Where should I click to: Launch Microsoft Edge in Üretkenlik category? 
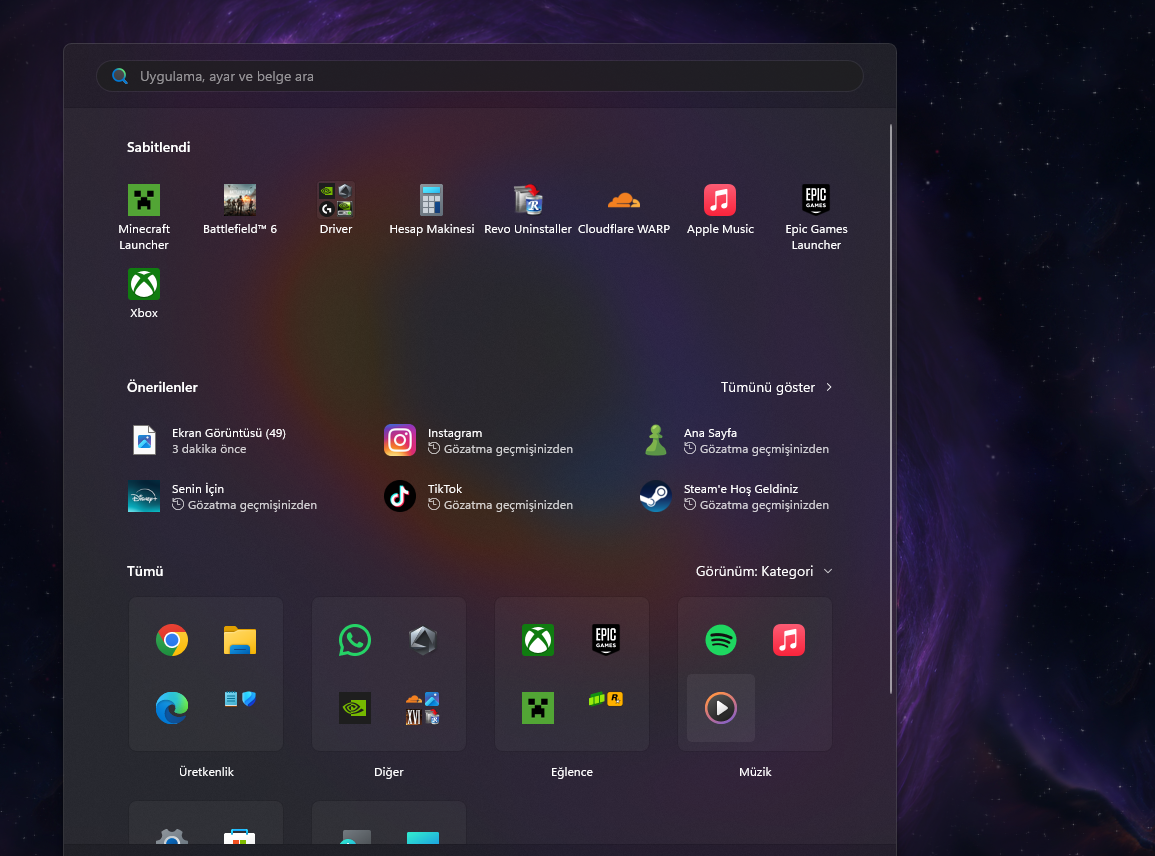172,708
